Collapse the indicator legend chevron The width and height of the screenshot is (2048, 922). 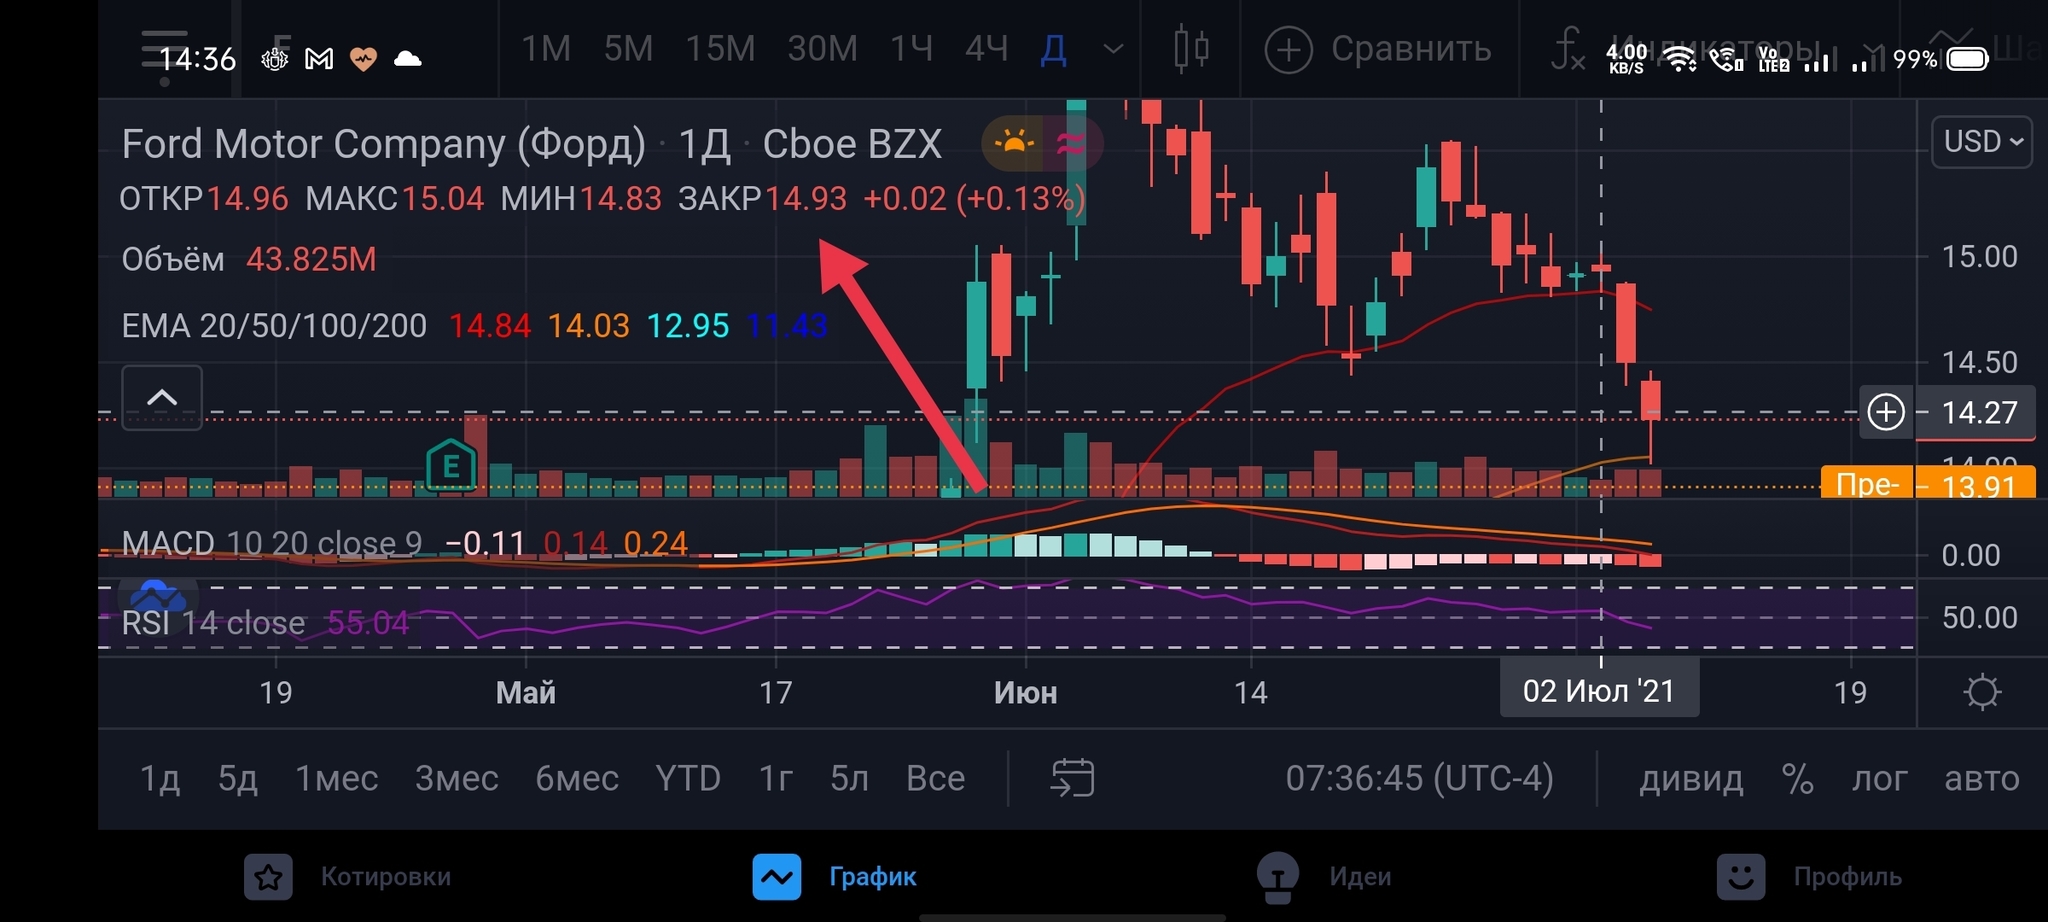point(162,397)
